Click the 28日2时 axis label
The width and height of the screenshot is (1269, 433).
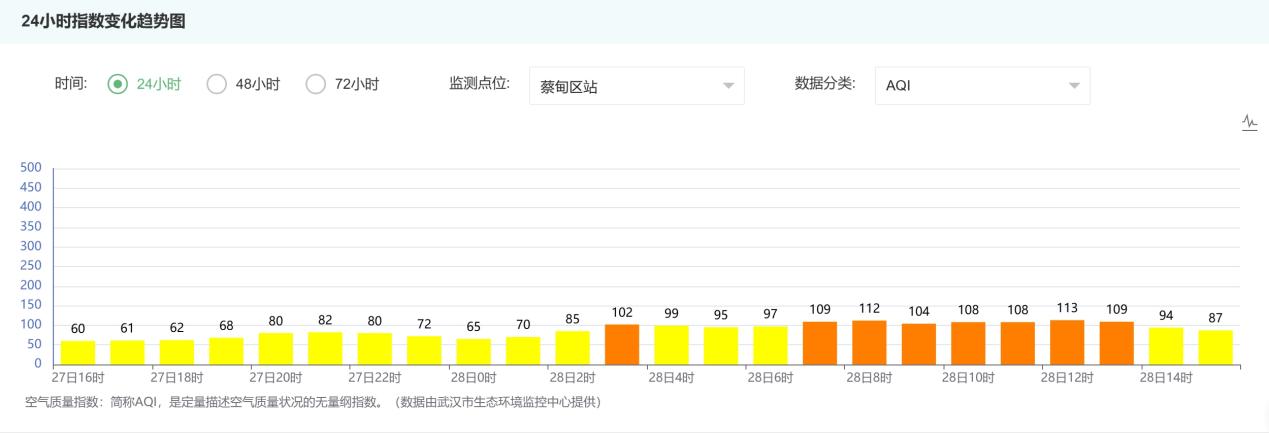click(x=573, y=378)
